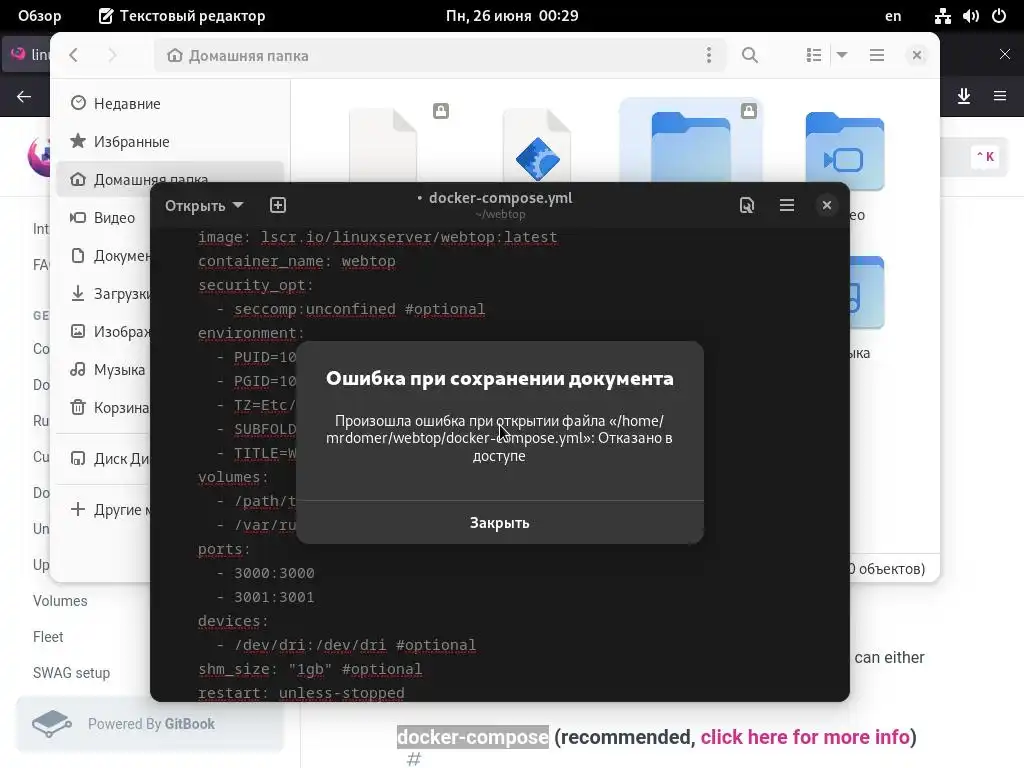Open the browser hamburger menu

1000,97
